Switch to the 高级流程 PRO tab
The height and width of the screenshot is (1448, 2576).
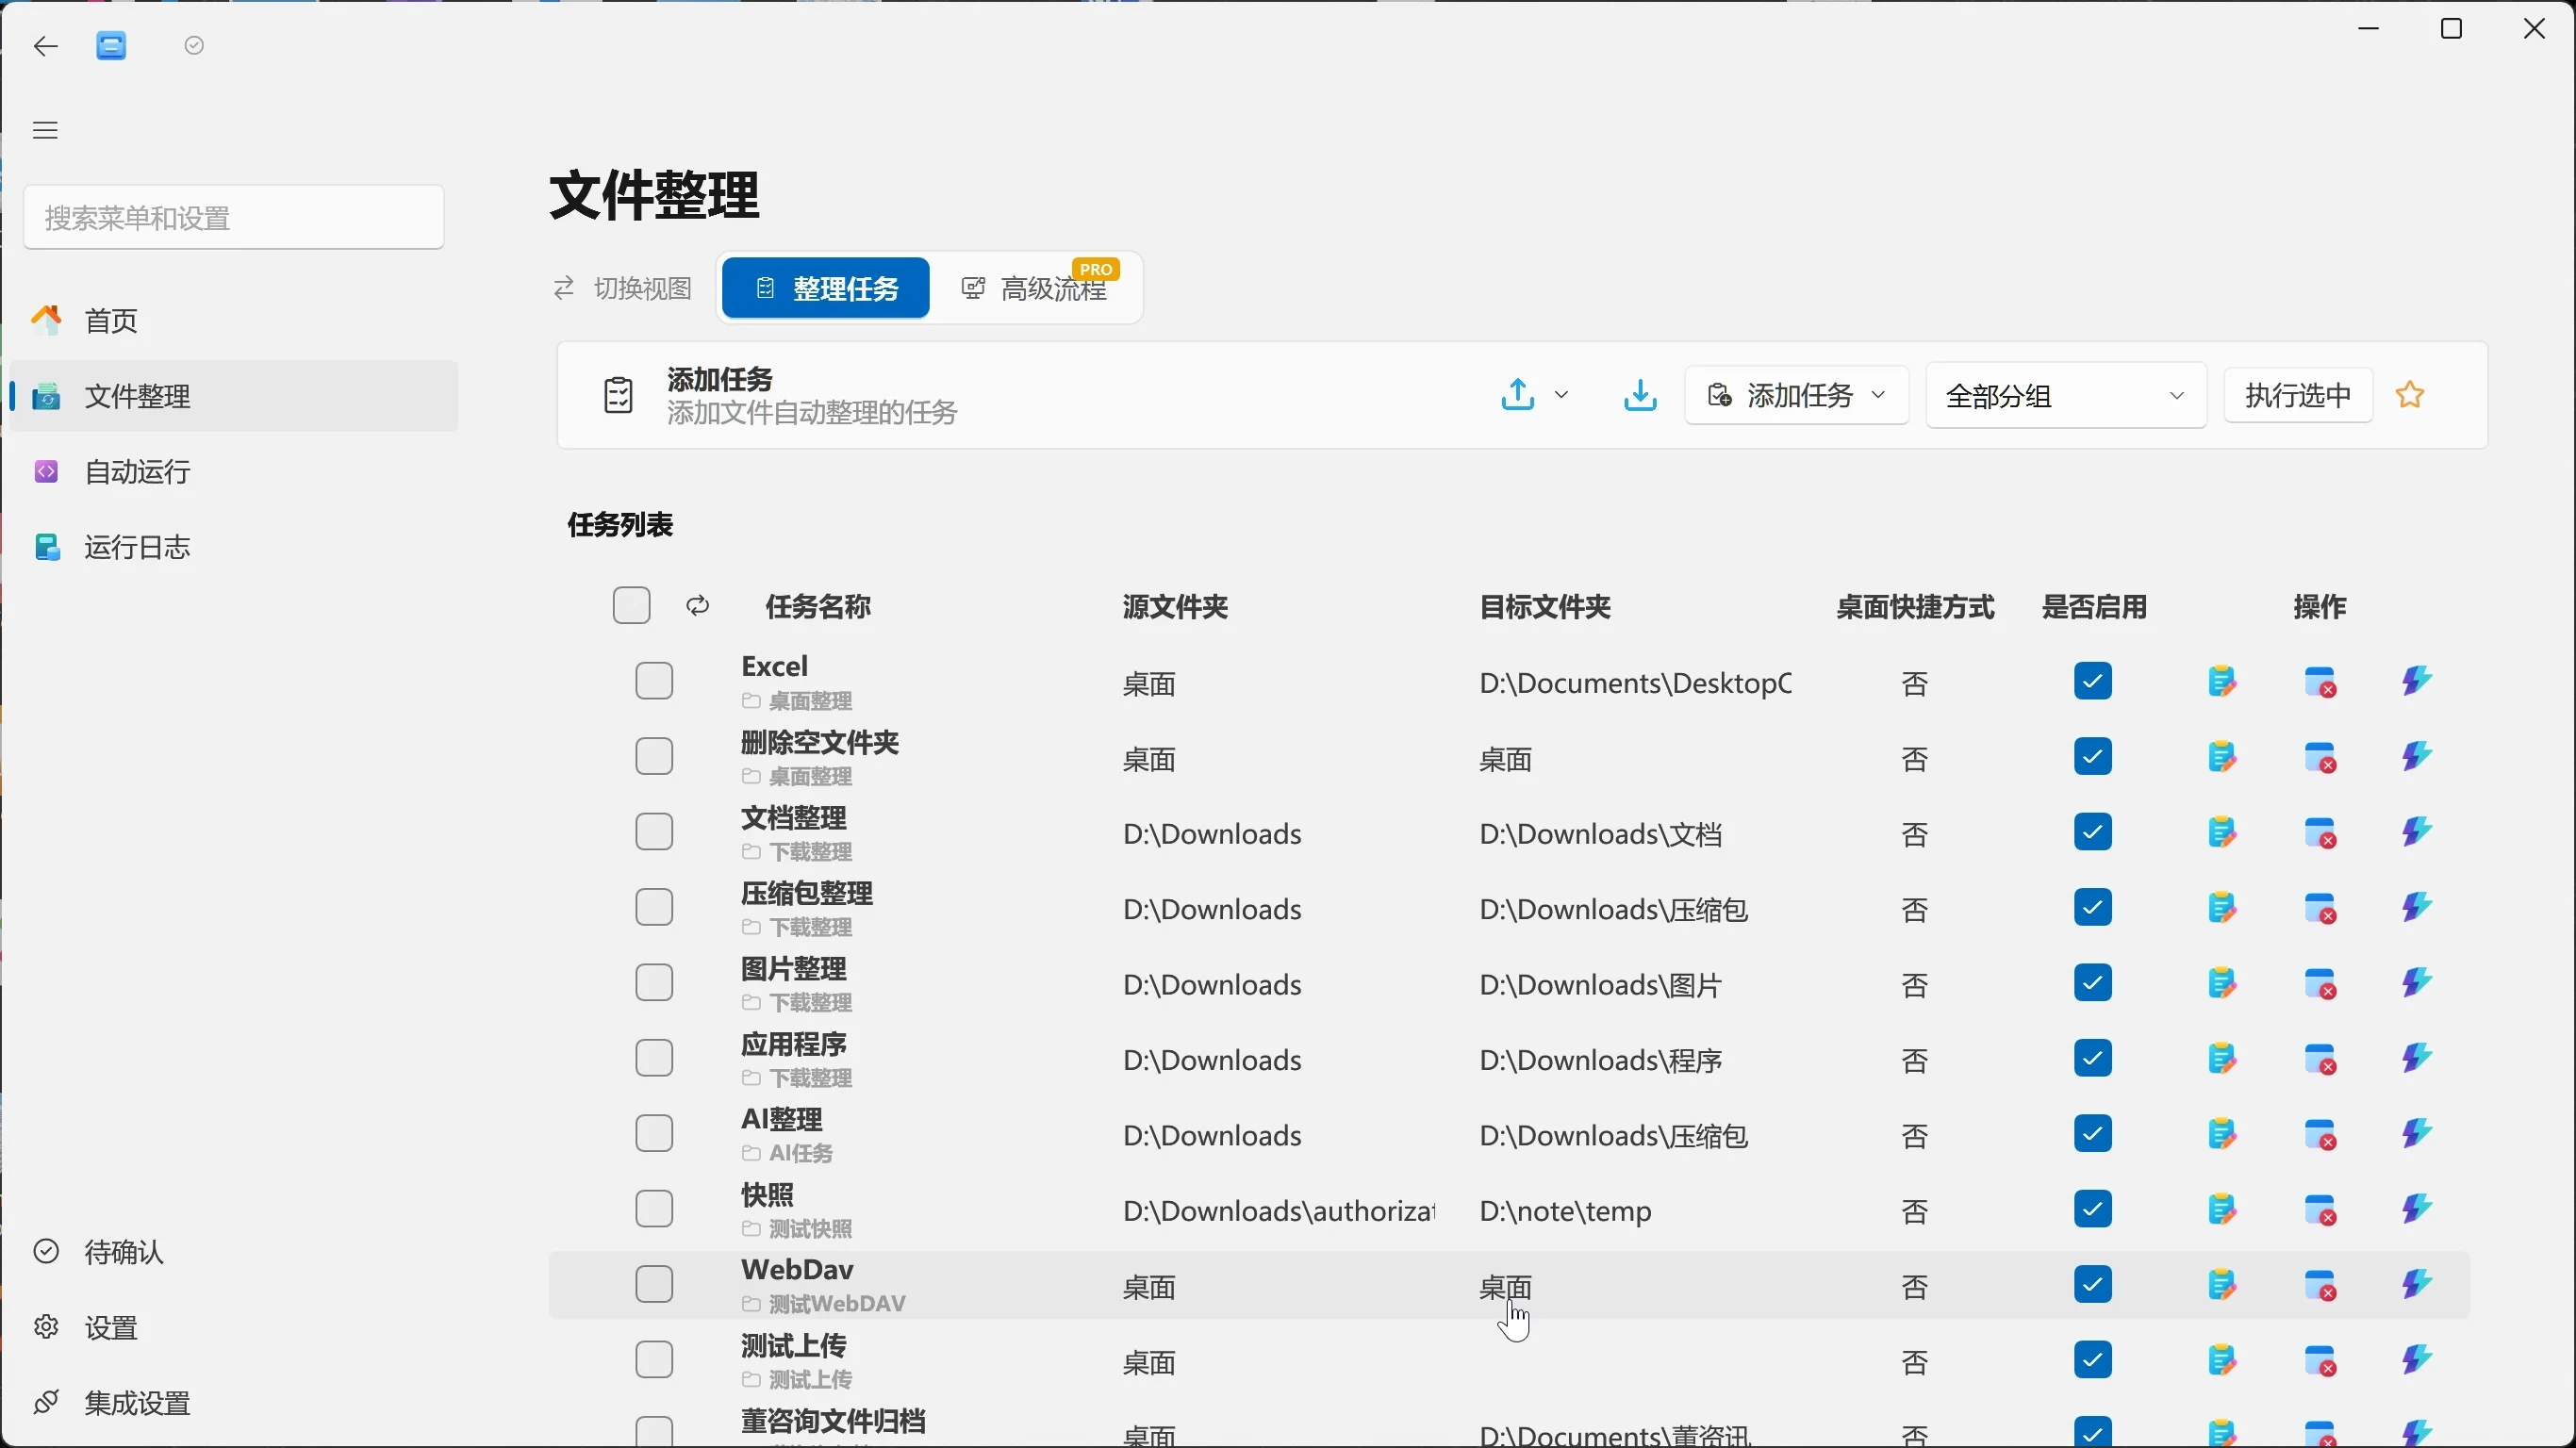coord(1036,288)
